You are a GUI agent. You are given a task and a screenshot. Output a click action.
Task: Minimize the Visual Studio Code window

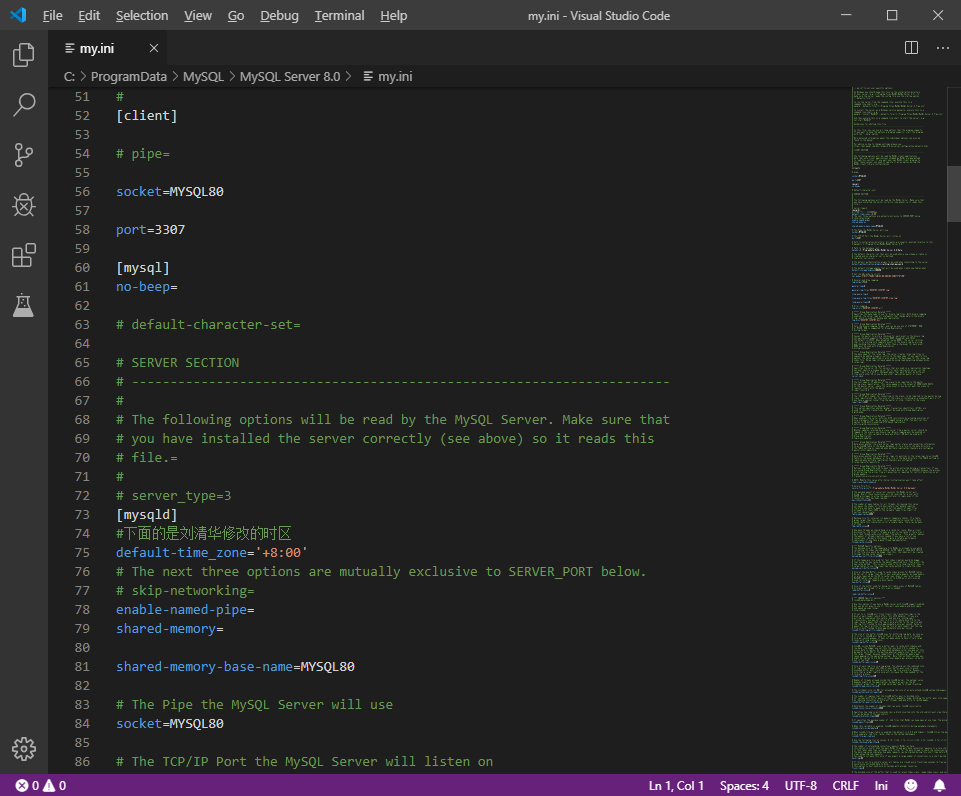click(846, 15)
